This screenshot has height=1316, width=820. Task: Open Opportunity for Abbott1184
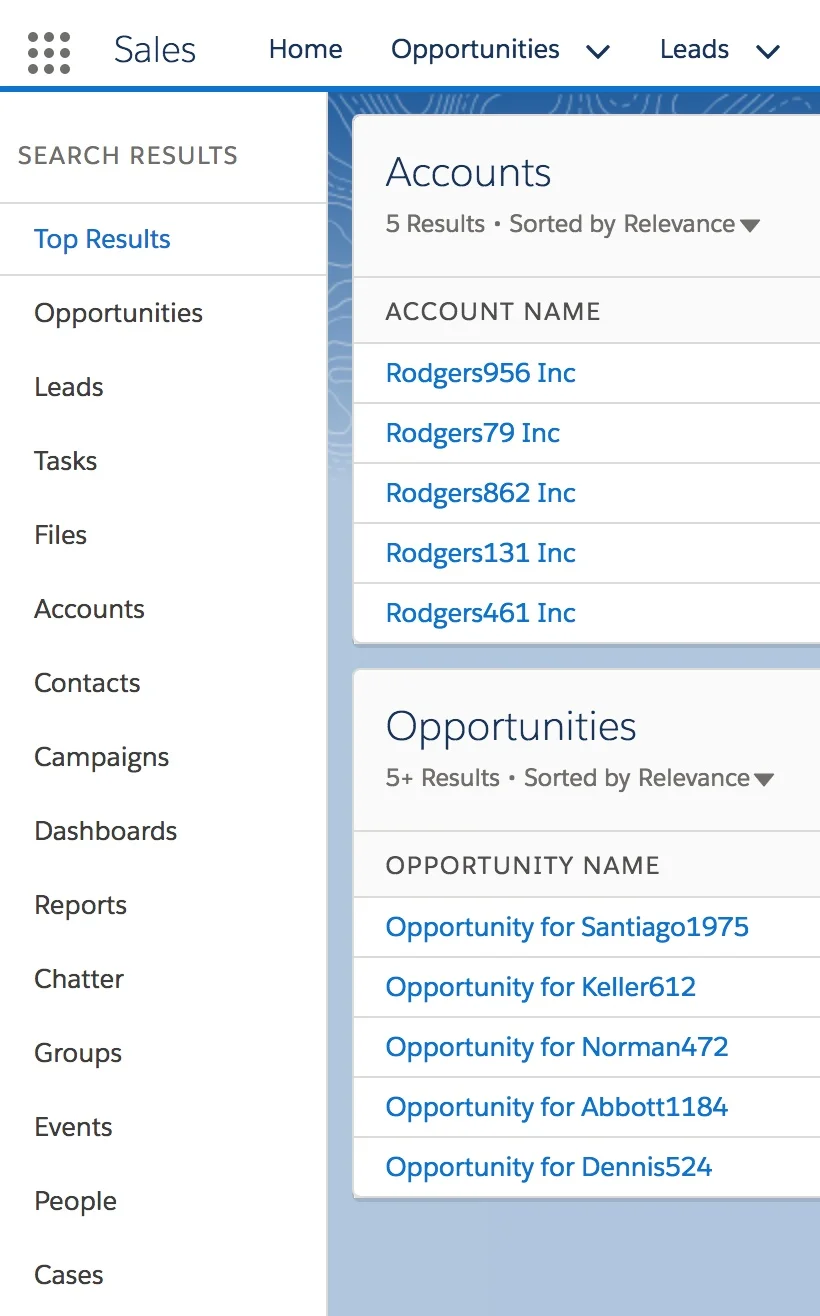pos(557,1107)
